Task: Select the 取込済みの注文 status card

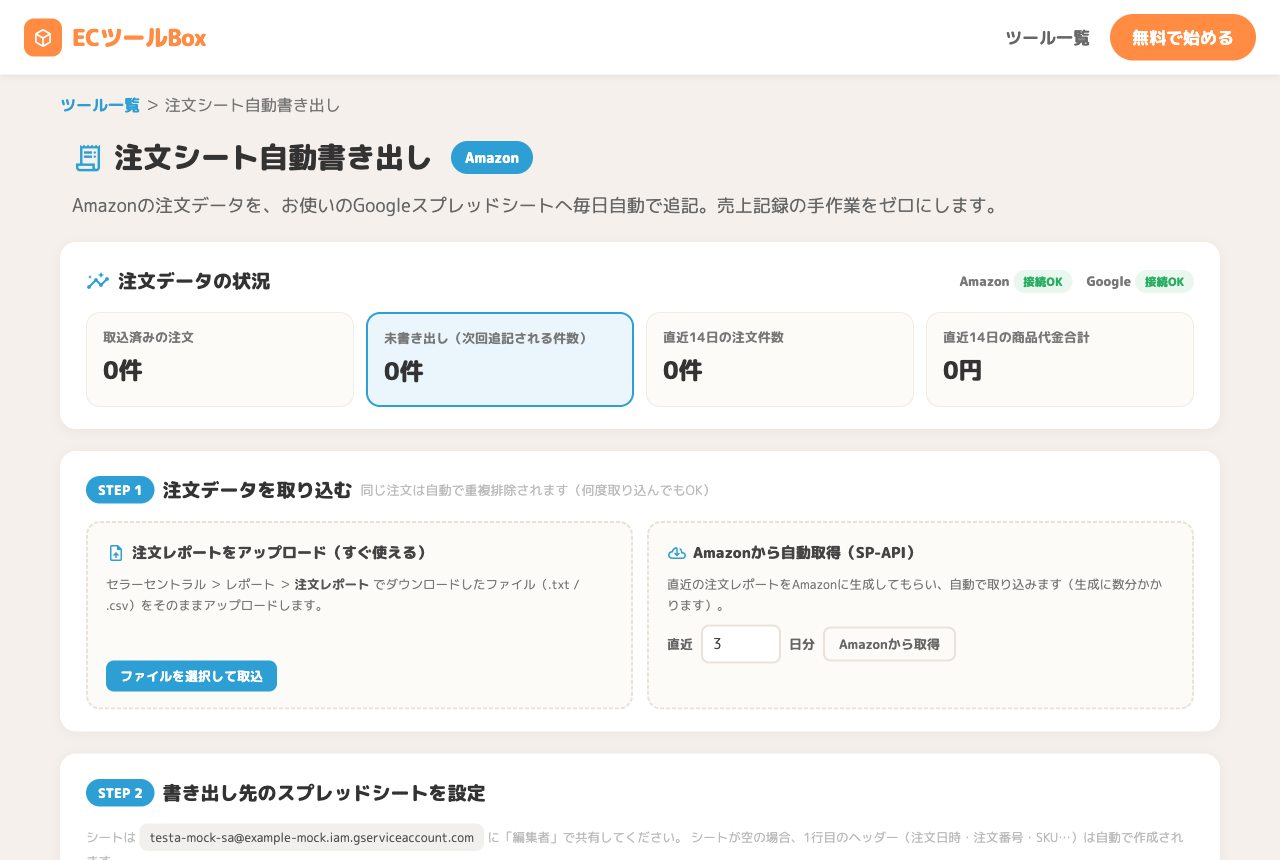Action: 220,359
